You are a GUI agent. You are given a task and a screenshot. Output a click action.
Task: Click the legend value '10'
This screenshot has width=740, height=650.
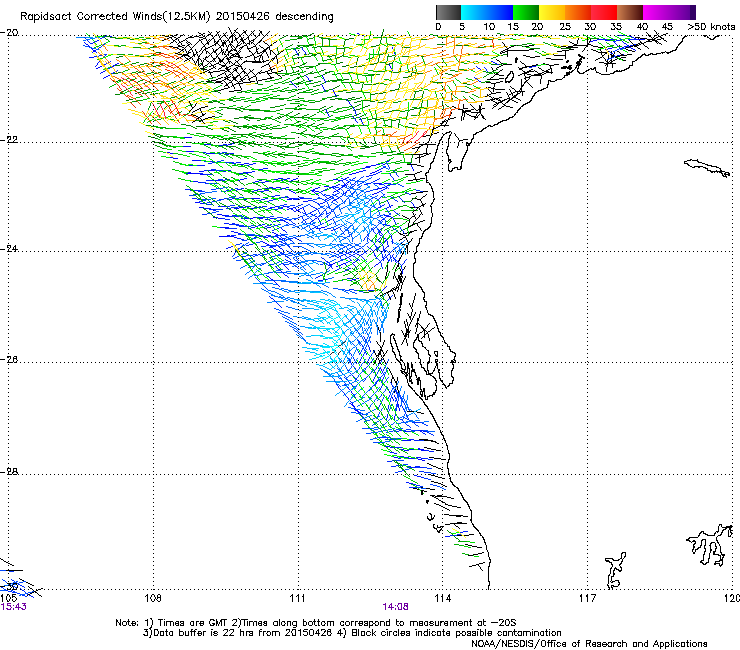[489, 26]
